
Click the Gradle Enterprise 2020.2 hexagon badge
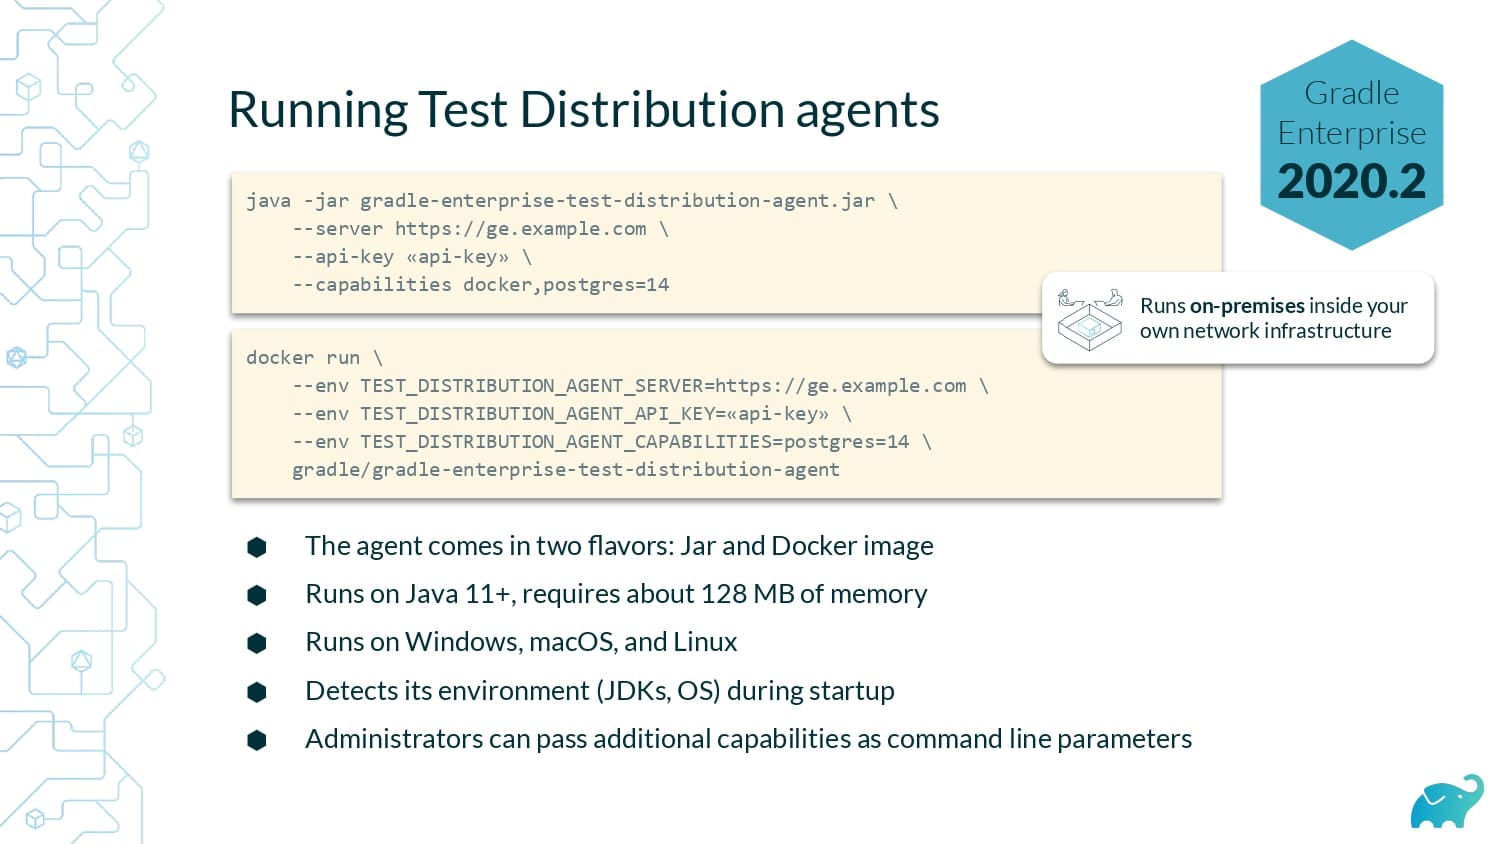(x=1352, y=145)
